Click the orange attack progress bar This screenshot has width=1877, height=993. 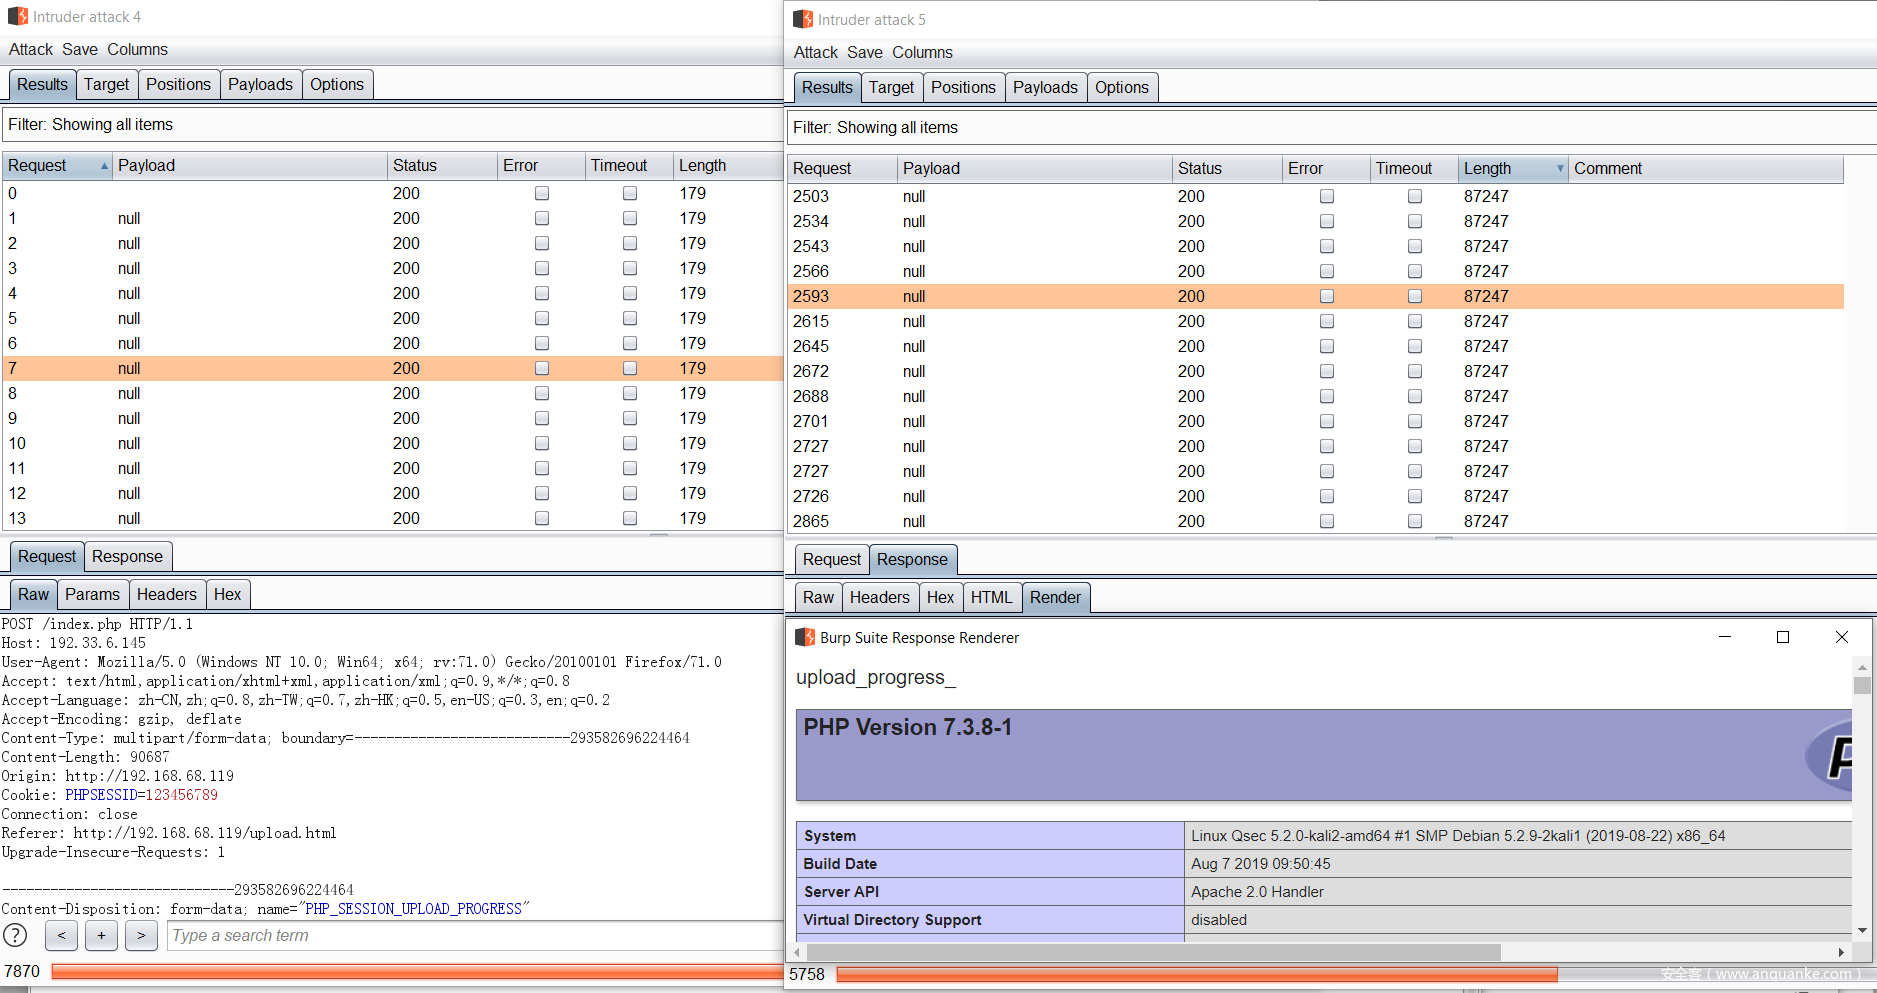[x=400, y=970]
